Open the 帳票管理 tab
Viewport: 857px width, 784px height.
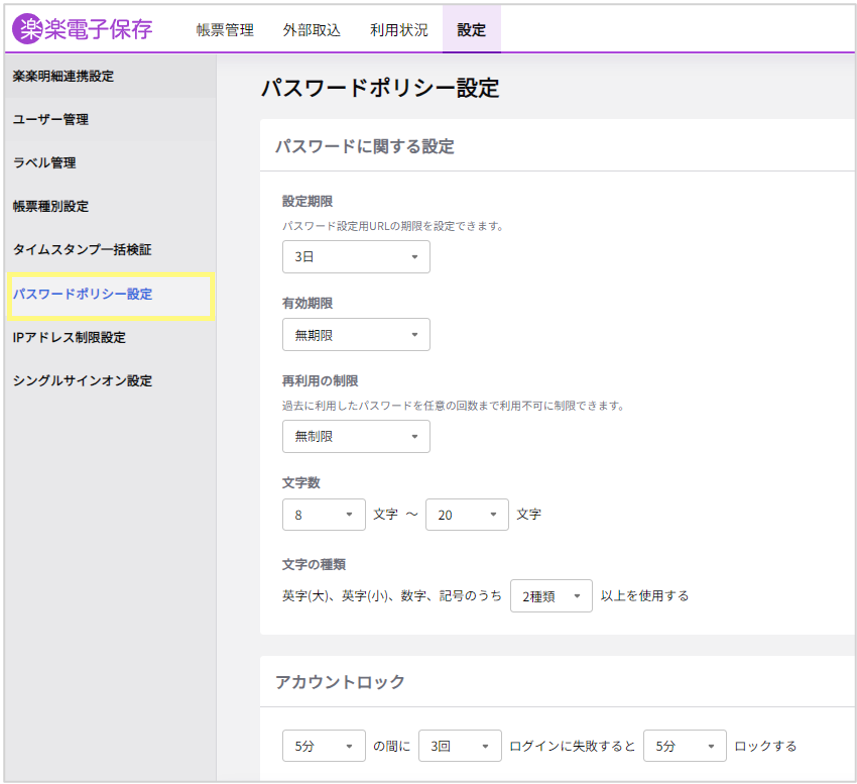point(225,30)
